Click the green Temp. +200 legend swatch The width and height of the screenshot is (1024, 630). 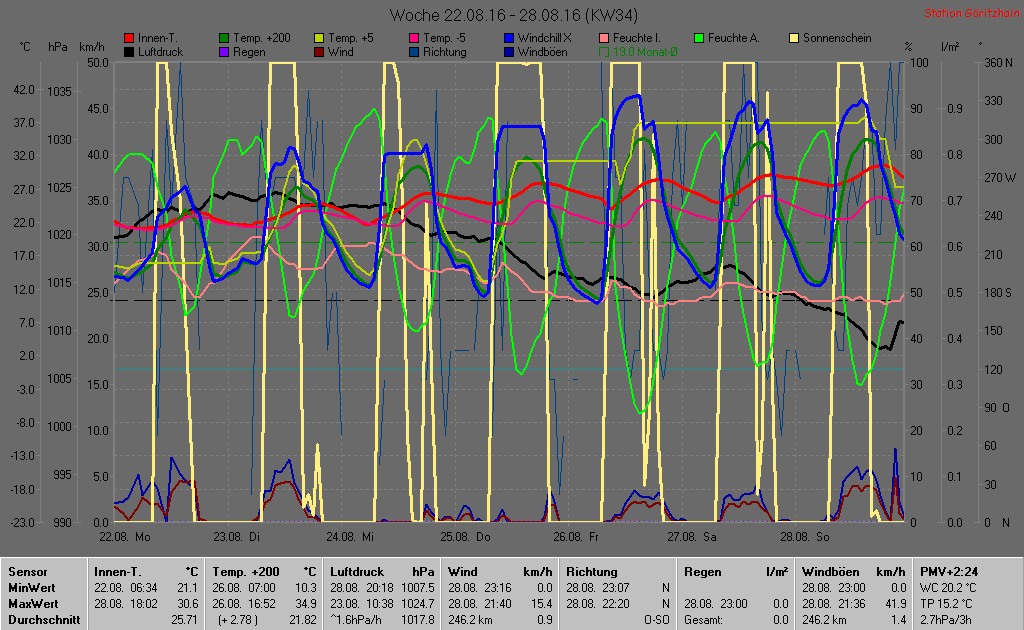pyautogui.click(x=224, y=39)
